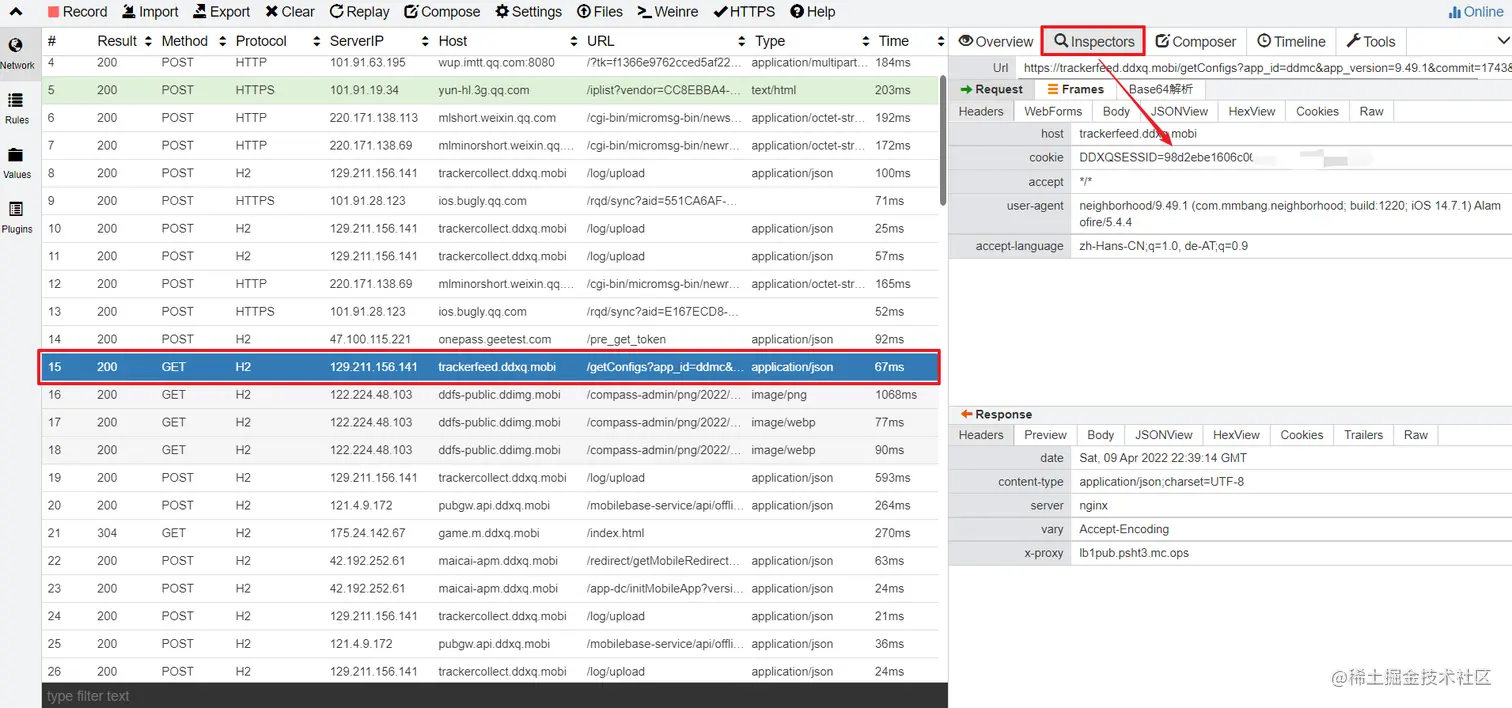The image size is (1512, 708).
Task: Switch to the Overview tab
Action: tap(995, 41)
